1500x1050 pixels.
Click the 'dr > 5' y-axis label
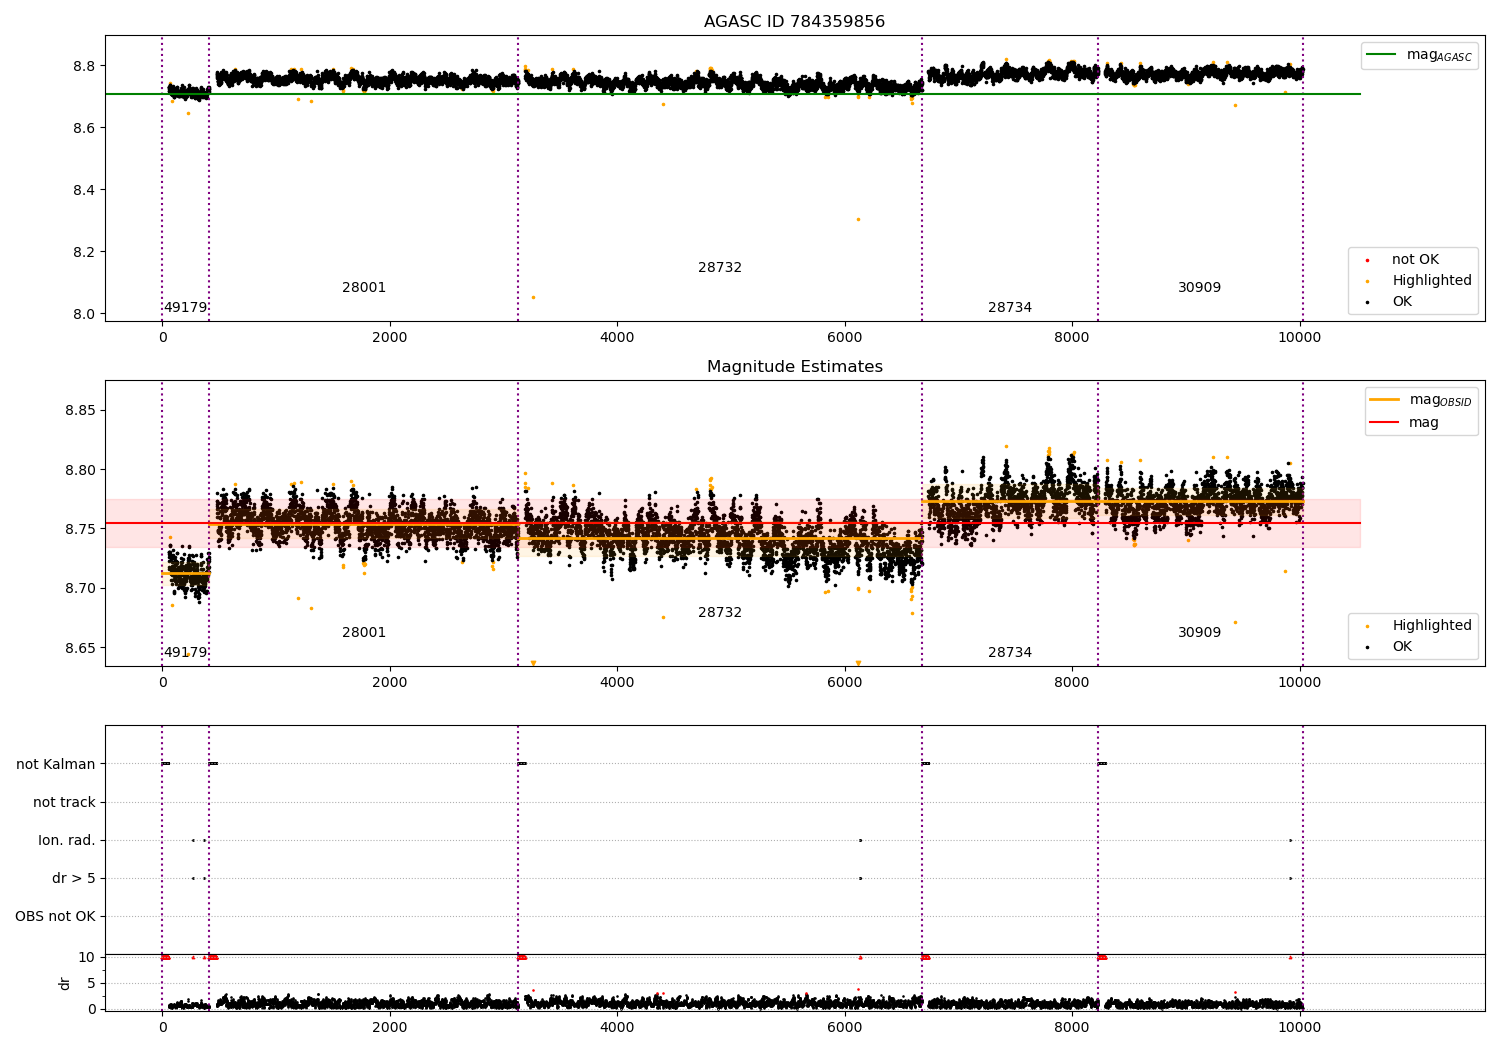[x=74, y=879]
